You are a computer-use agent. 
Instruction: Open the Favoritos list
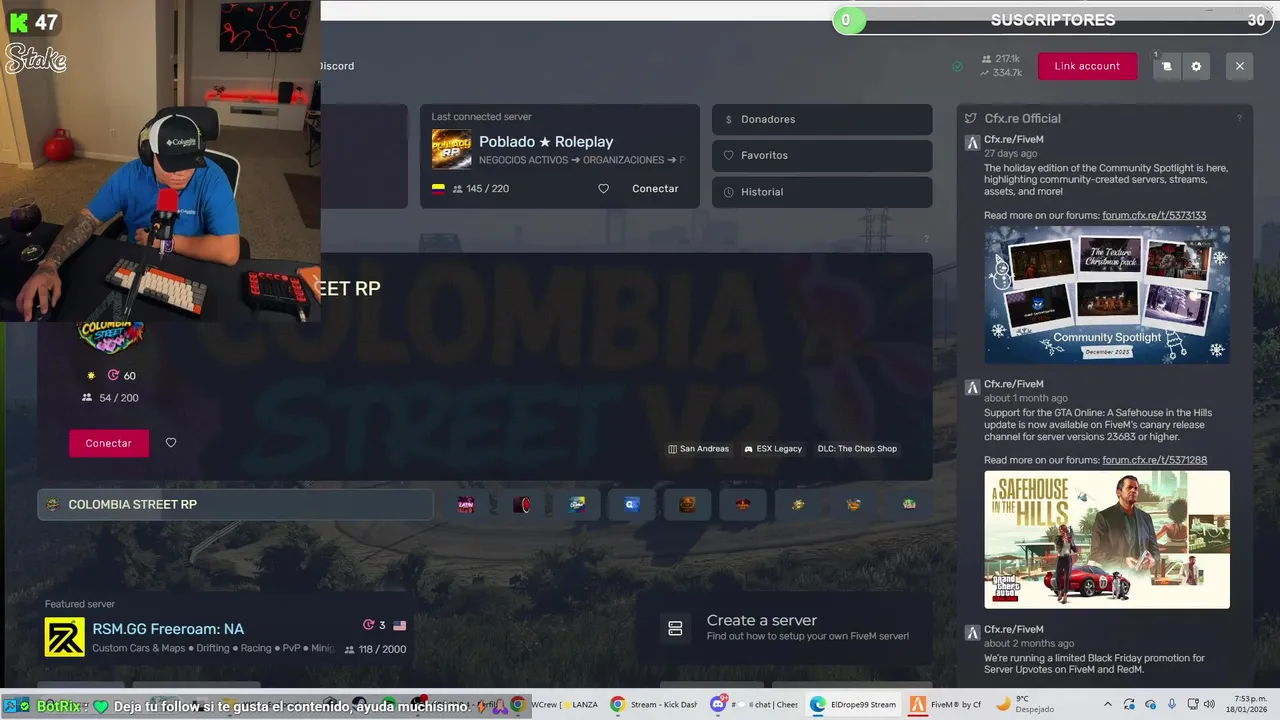pyautogui.click(x=822, y=155)
